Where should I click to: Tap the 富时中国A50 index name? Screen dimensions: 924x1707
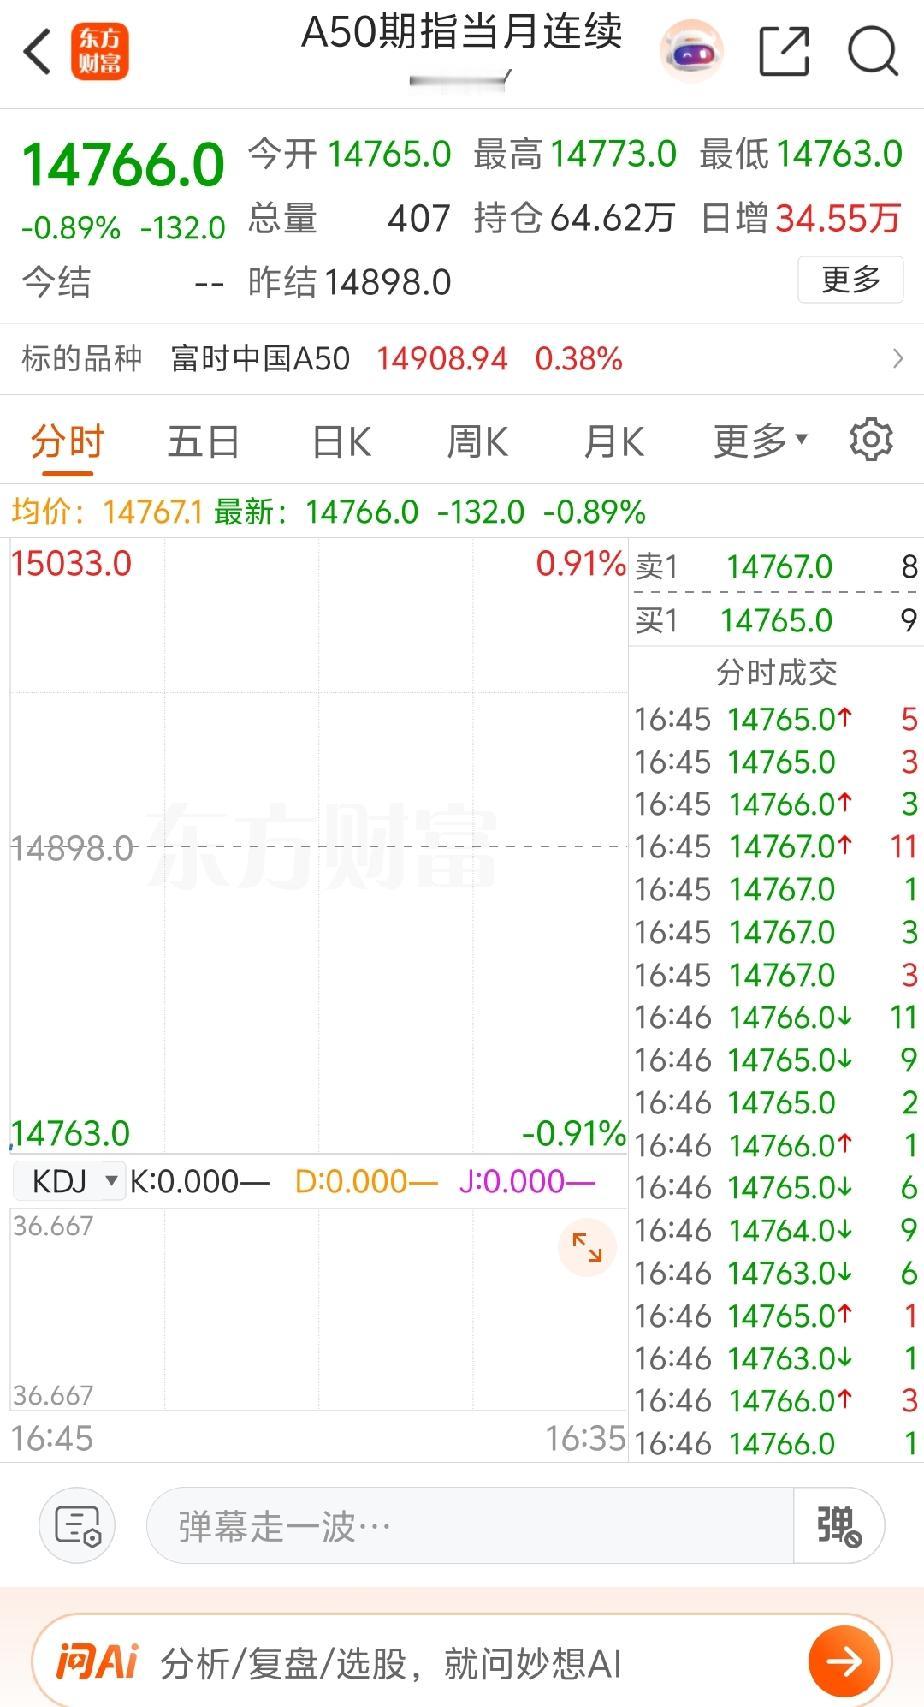260,358
